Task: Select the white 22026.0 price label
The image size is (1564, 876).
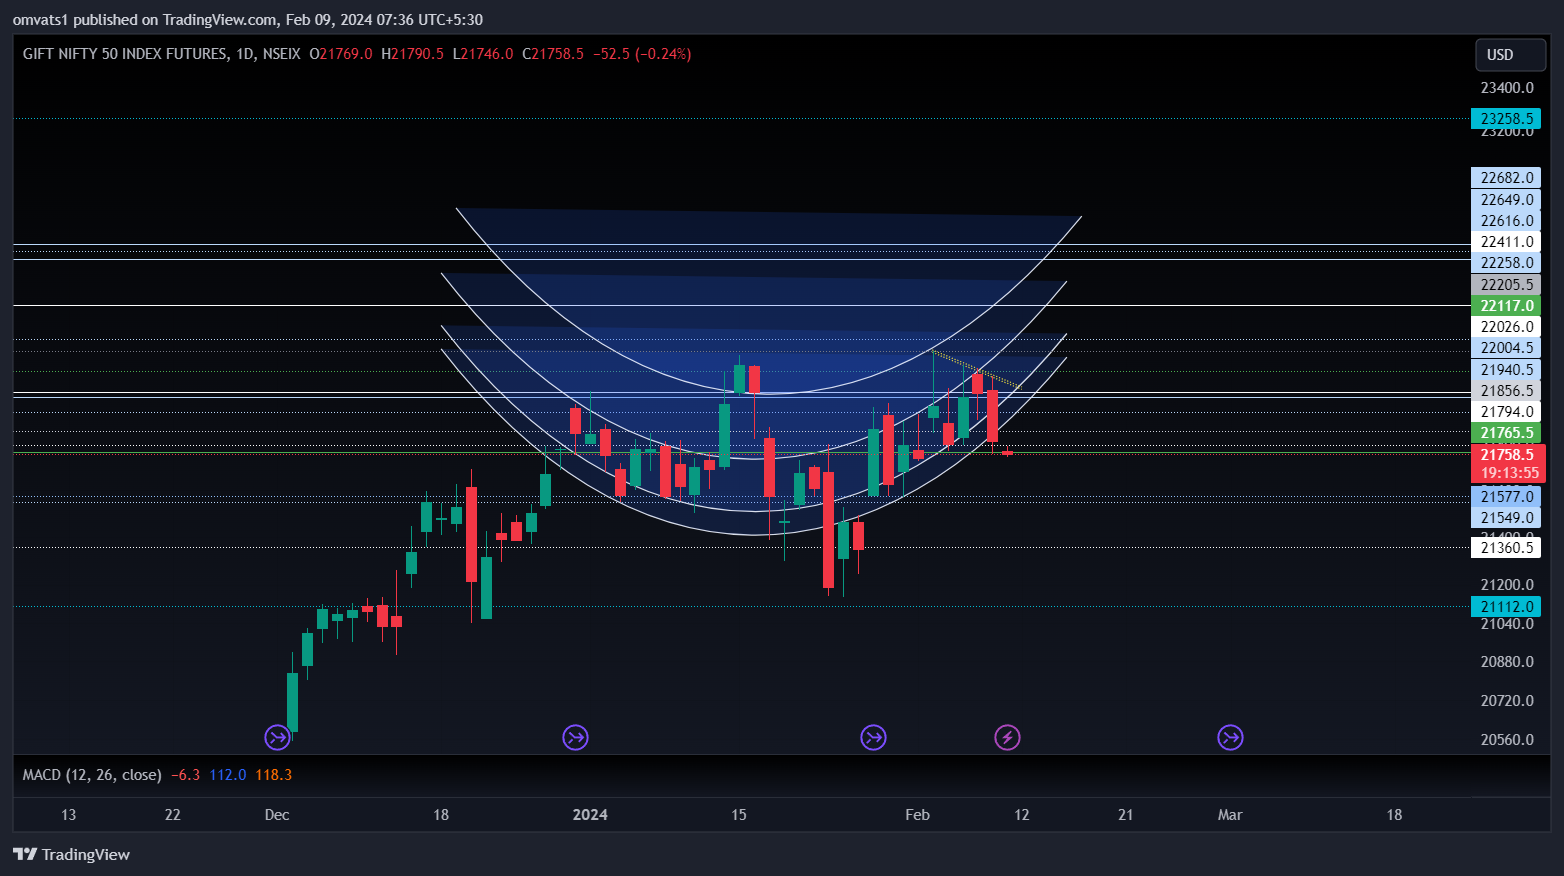Action: [x=1506, y=327]
